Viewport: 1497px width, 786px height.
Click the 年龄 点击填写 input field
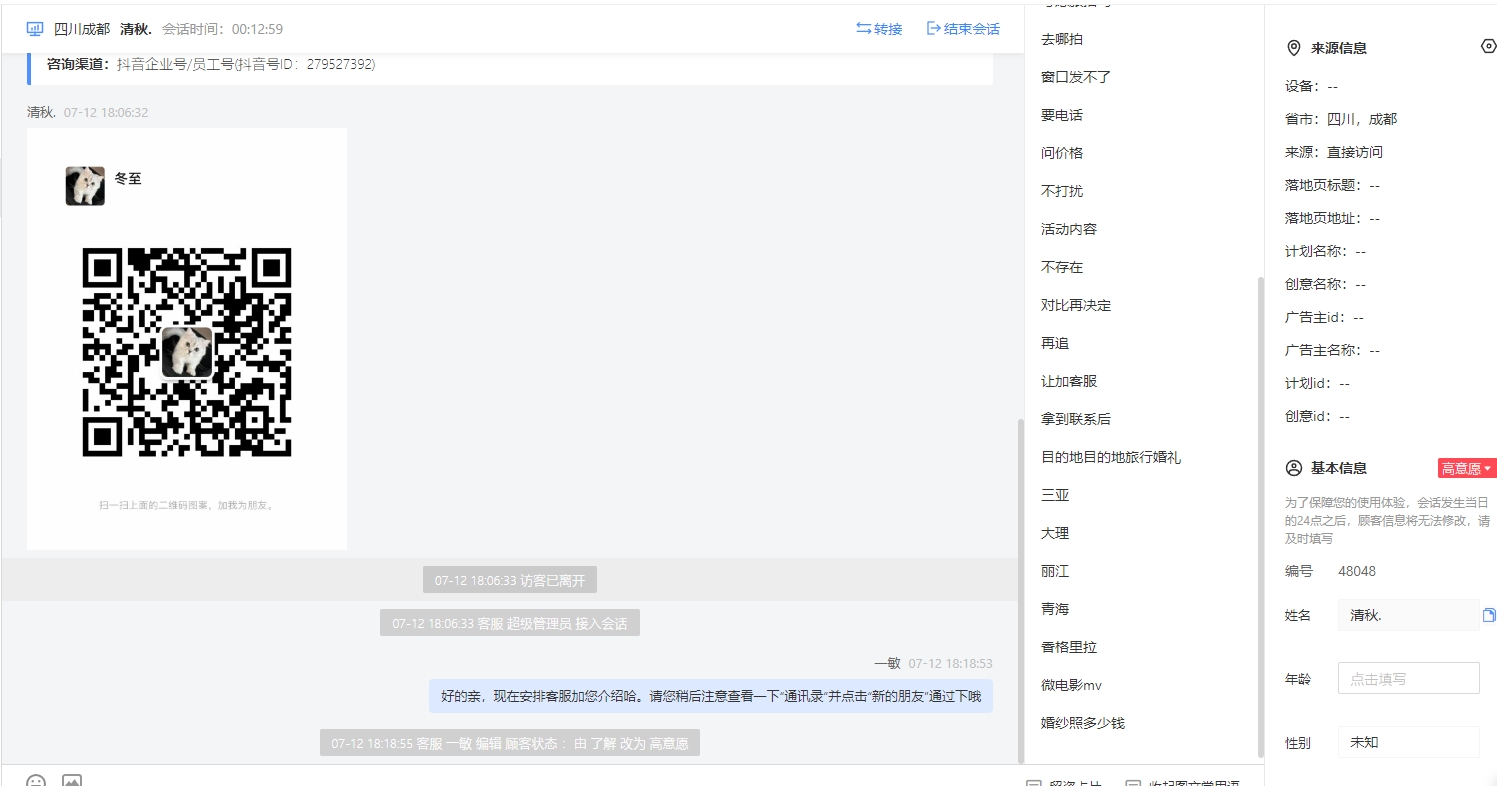pos(1408,678)
